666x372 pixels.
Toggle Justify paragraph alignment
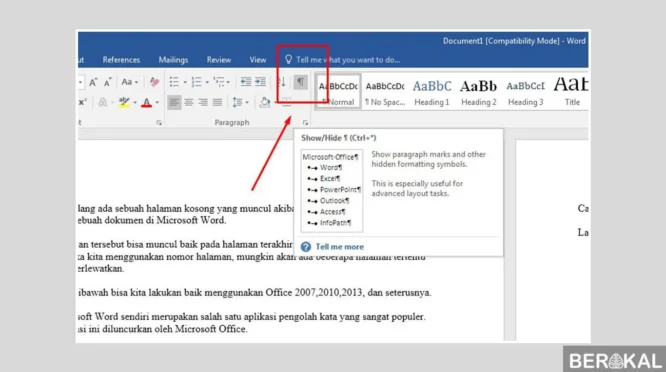(x=217, y=102)
